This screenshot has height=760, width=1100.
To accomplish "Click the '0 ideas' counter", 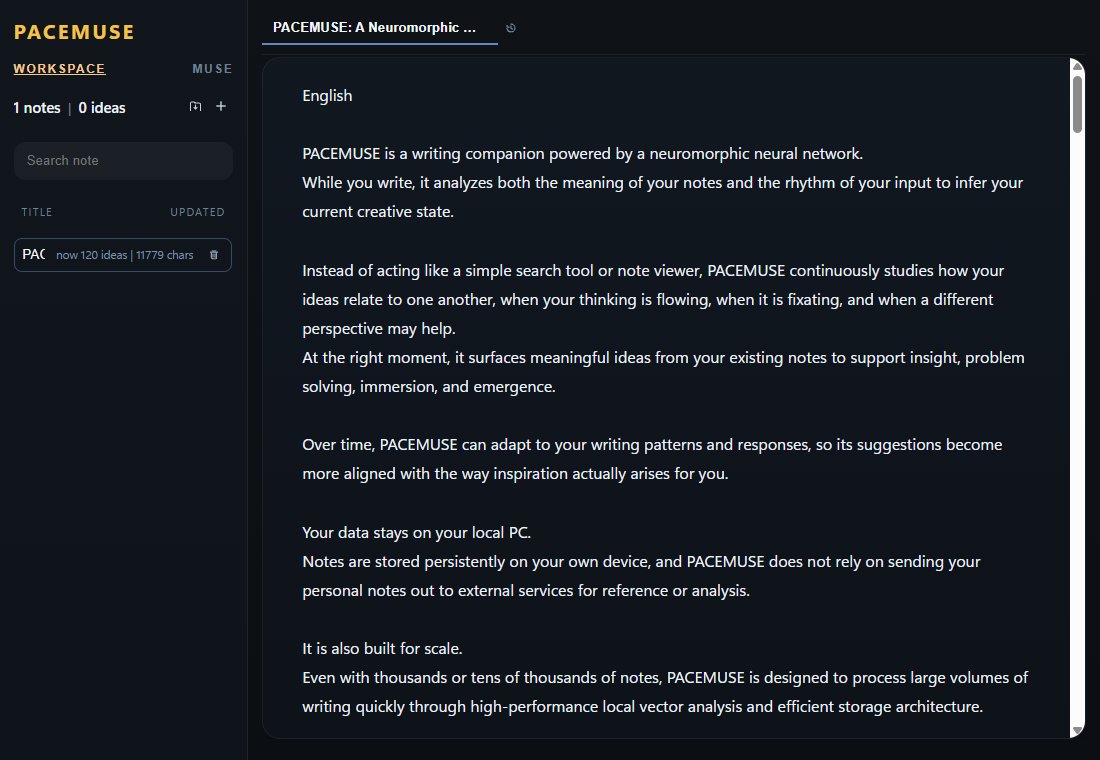I will 102,108.
